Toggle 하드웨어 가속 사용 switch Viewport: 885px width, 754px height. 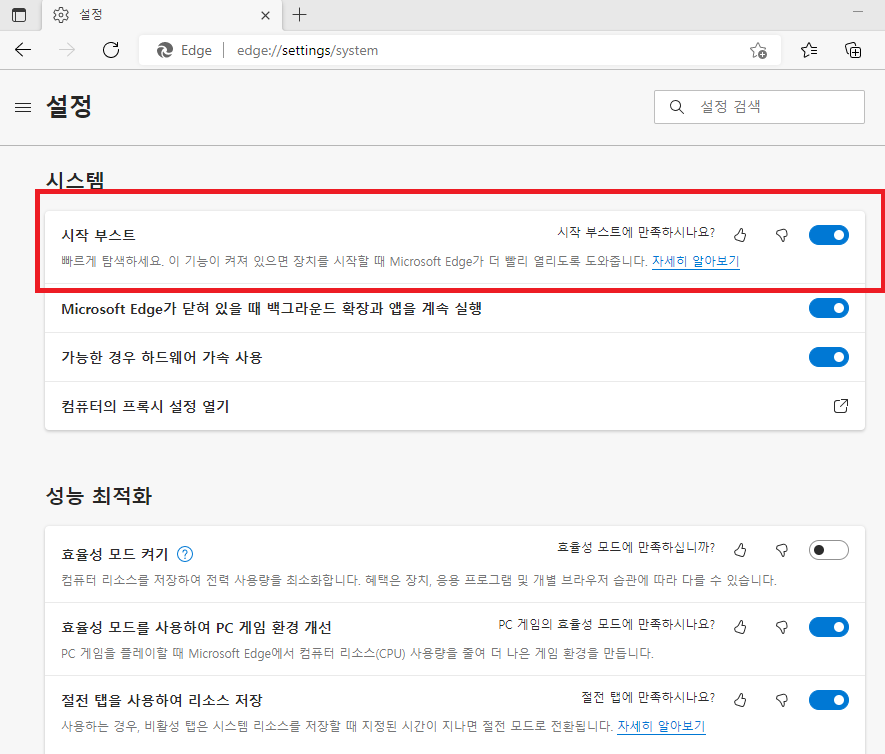coord(829,357)
